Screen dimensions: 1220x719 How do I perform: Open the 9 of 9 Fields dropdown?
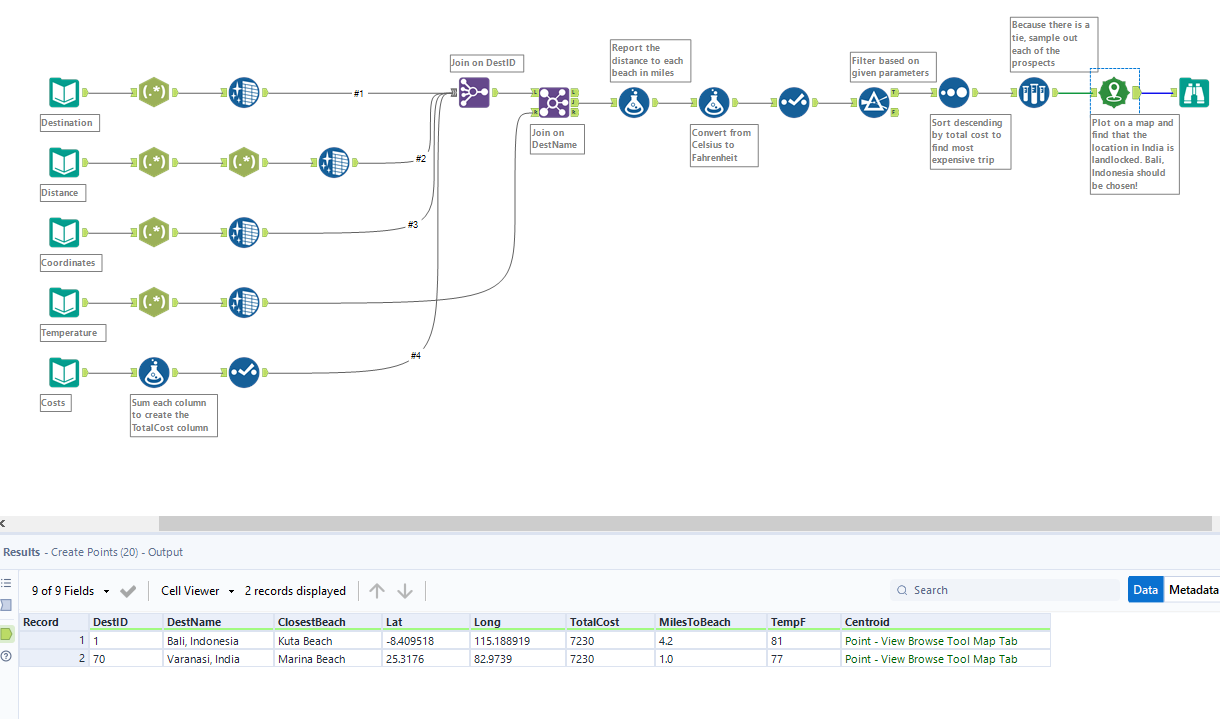(x=72, y=591)
